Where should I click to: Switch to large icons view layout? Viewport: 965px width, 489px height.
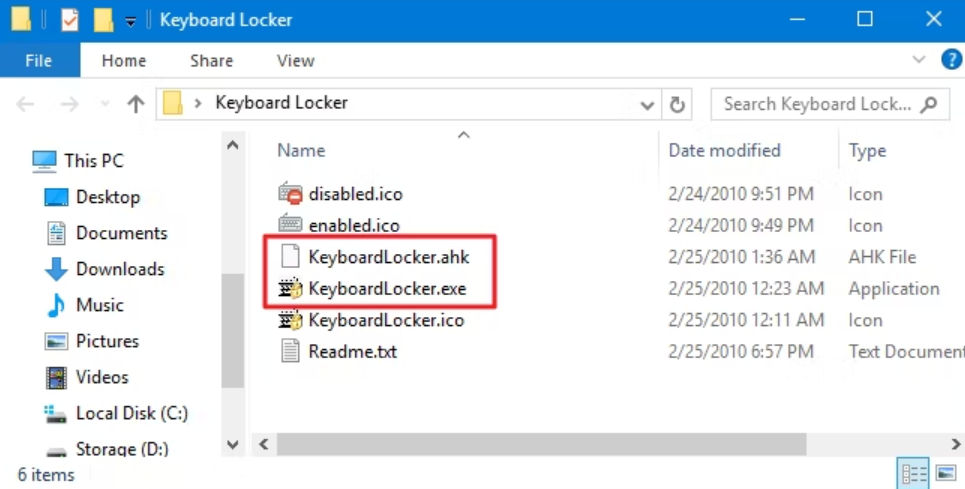tap(946, 473)
